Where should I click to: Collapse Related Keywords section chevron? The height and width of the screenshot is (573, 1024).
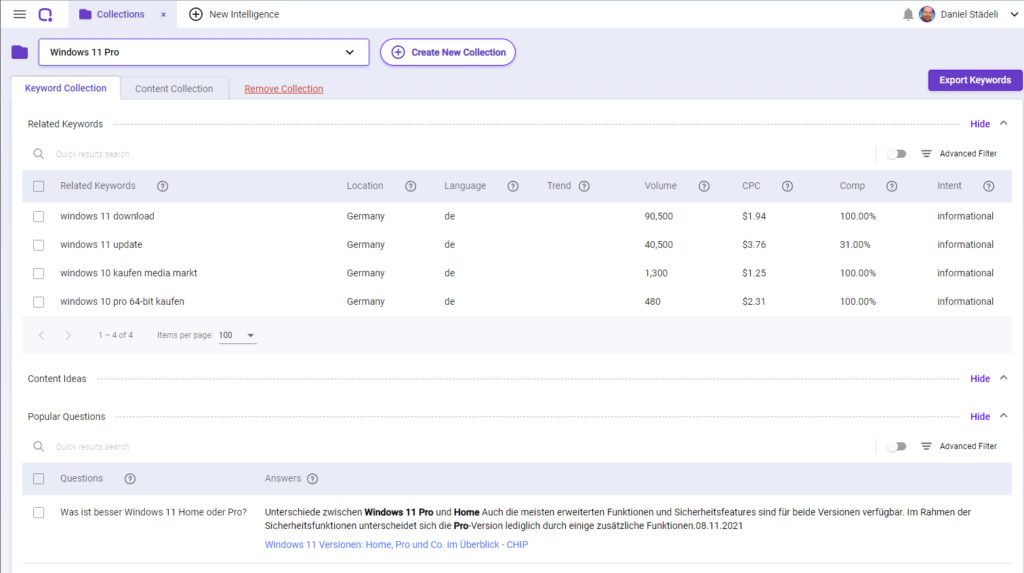(x=1004, y=123)
